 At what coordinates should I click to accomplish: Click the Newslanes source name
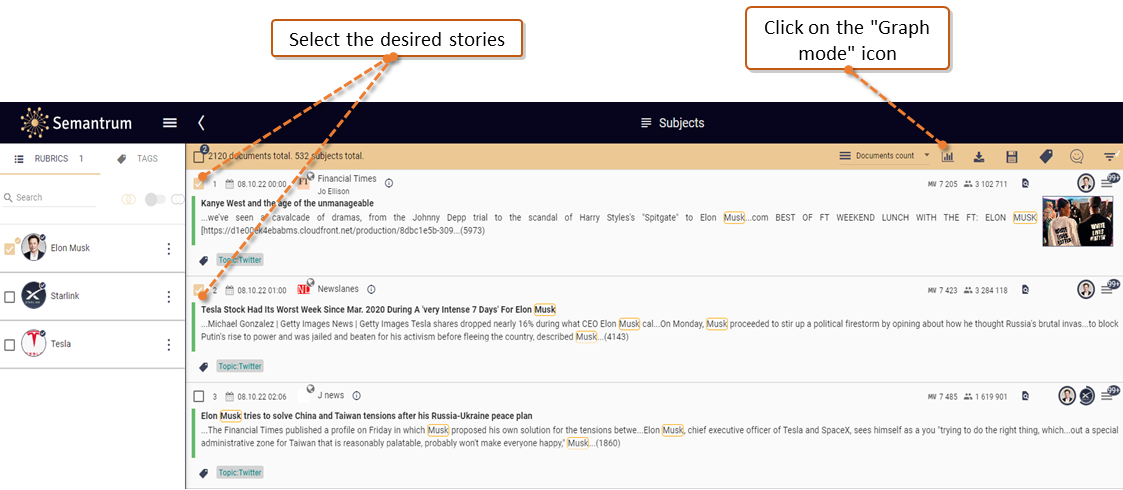(338, 289)
